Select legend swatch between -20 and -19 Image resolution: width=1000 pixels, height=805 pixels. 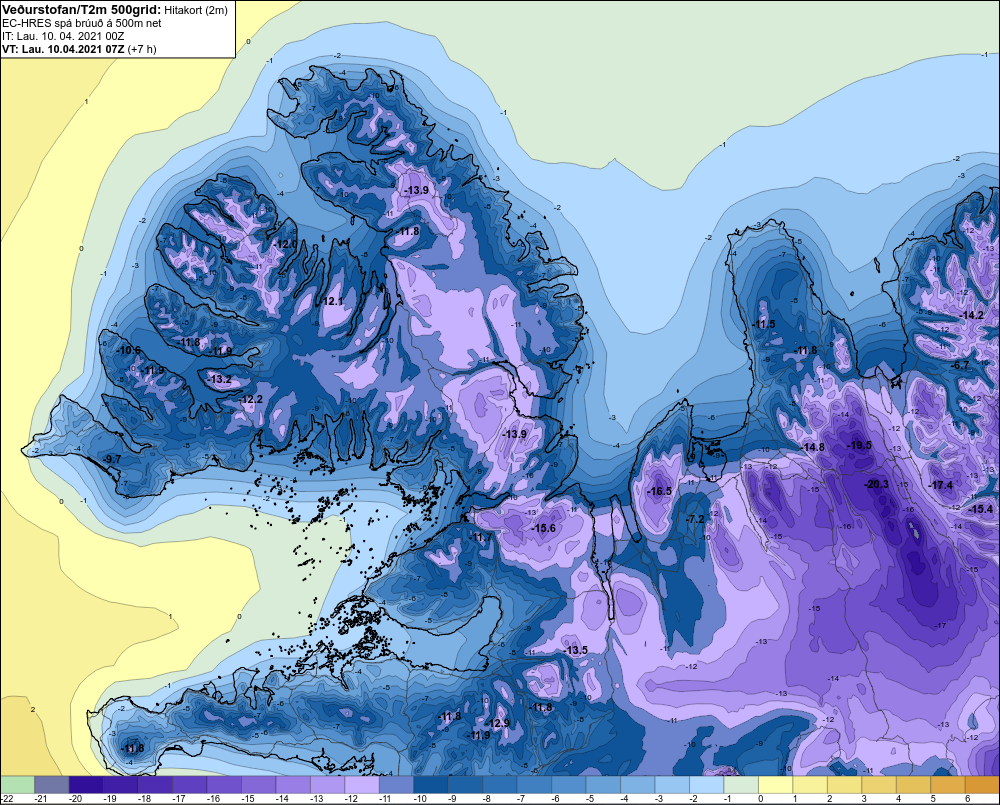pos(86,785)
